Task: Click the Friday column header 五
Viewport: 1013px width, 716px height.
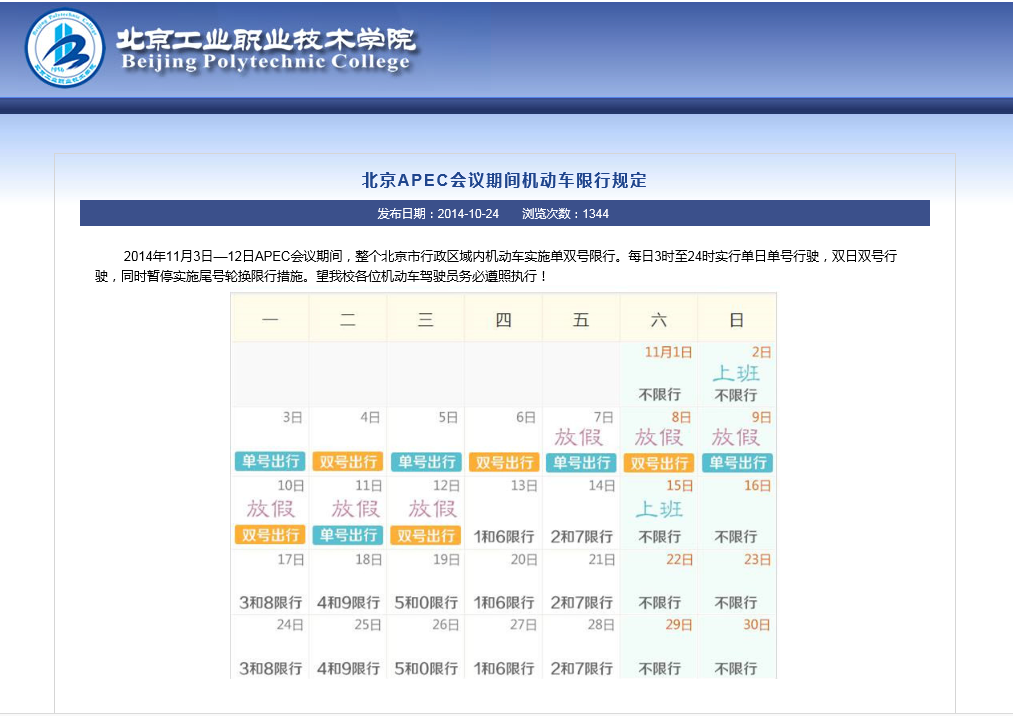Action: point(581,320)
